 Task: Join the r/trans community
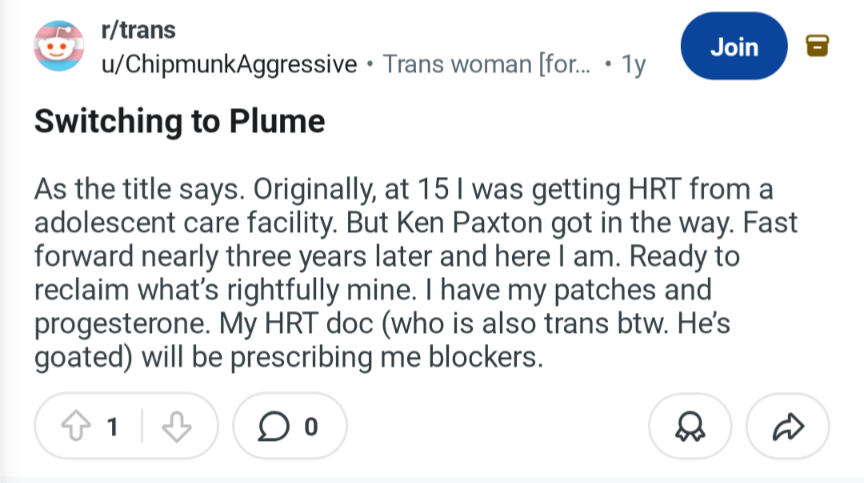pos(734,46)
